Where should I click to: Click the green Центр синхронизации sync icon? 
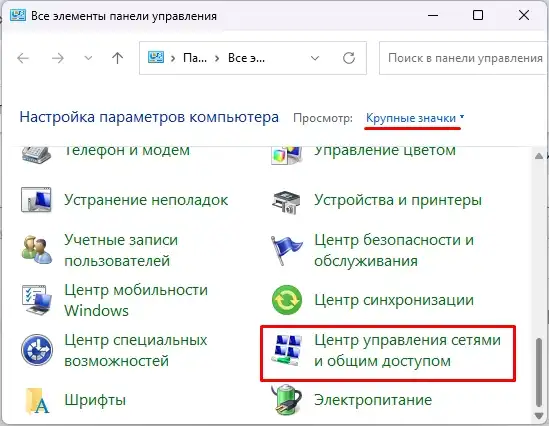coord(287,300)
